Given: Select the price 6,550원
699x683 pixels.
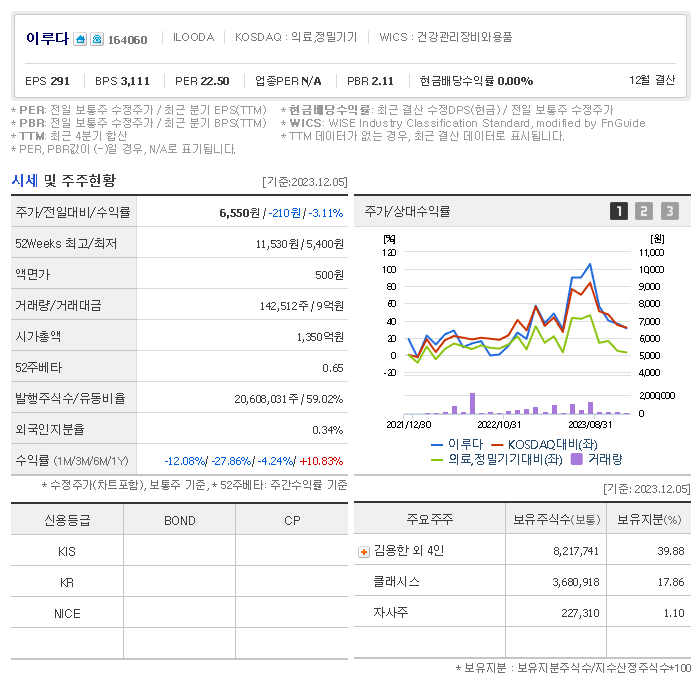Looking at the screenshot, I should point(239,213).
